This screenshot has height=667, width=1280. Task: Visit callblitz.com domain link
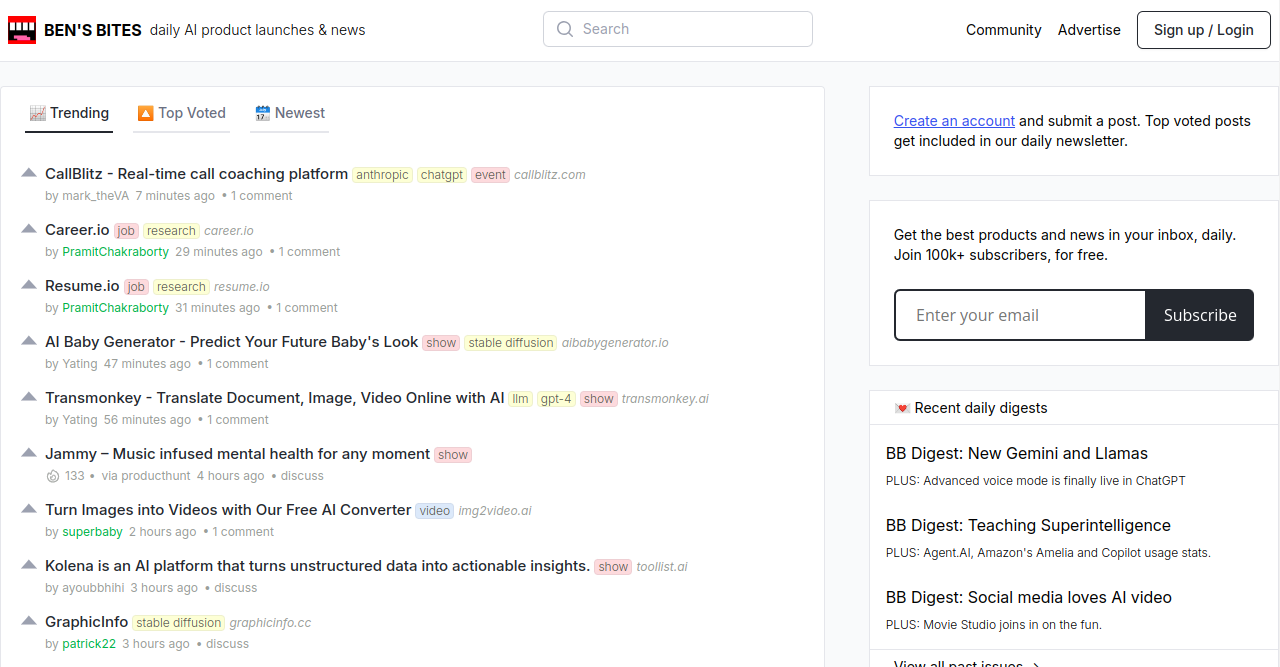point(550,175)
